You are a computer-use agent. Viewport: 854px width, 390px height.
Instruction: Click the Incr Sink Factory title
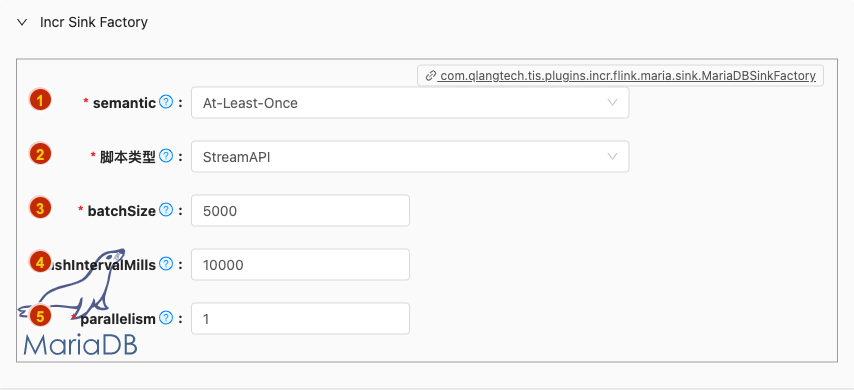[x=94, y=22]
